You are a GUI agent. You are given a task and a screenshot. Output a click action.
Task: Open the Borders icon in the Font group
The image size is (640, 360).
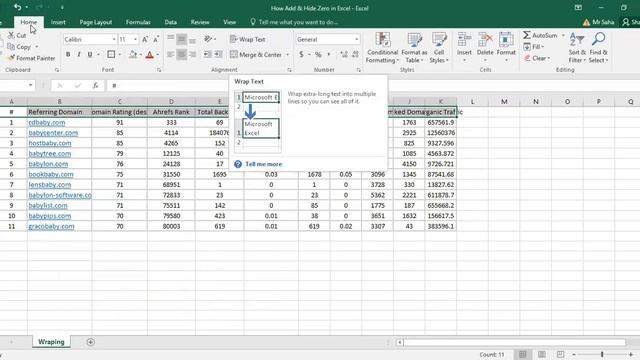[111, 54]
